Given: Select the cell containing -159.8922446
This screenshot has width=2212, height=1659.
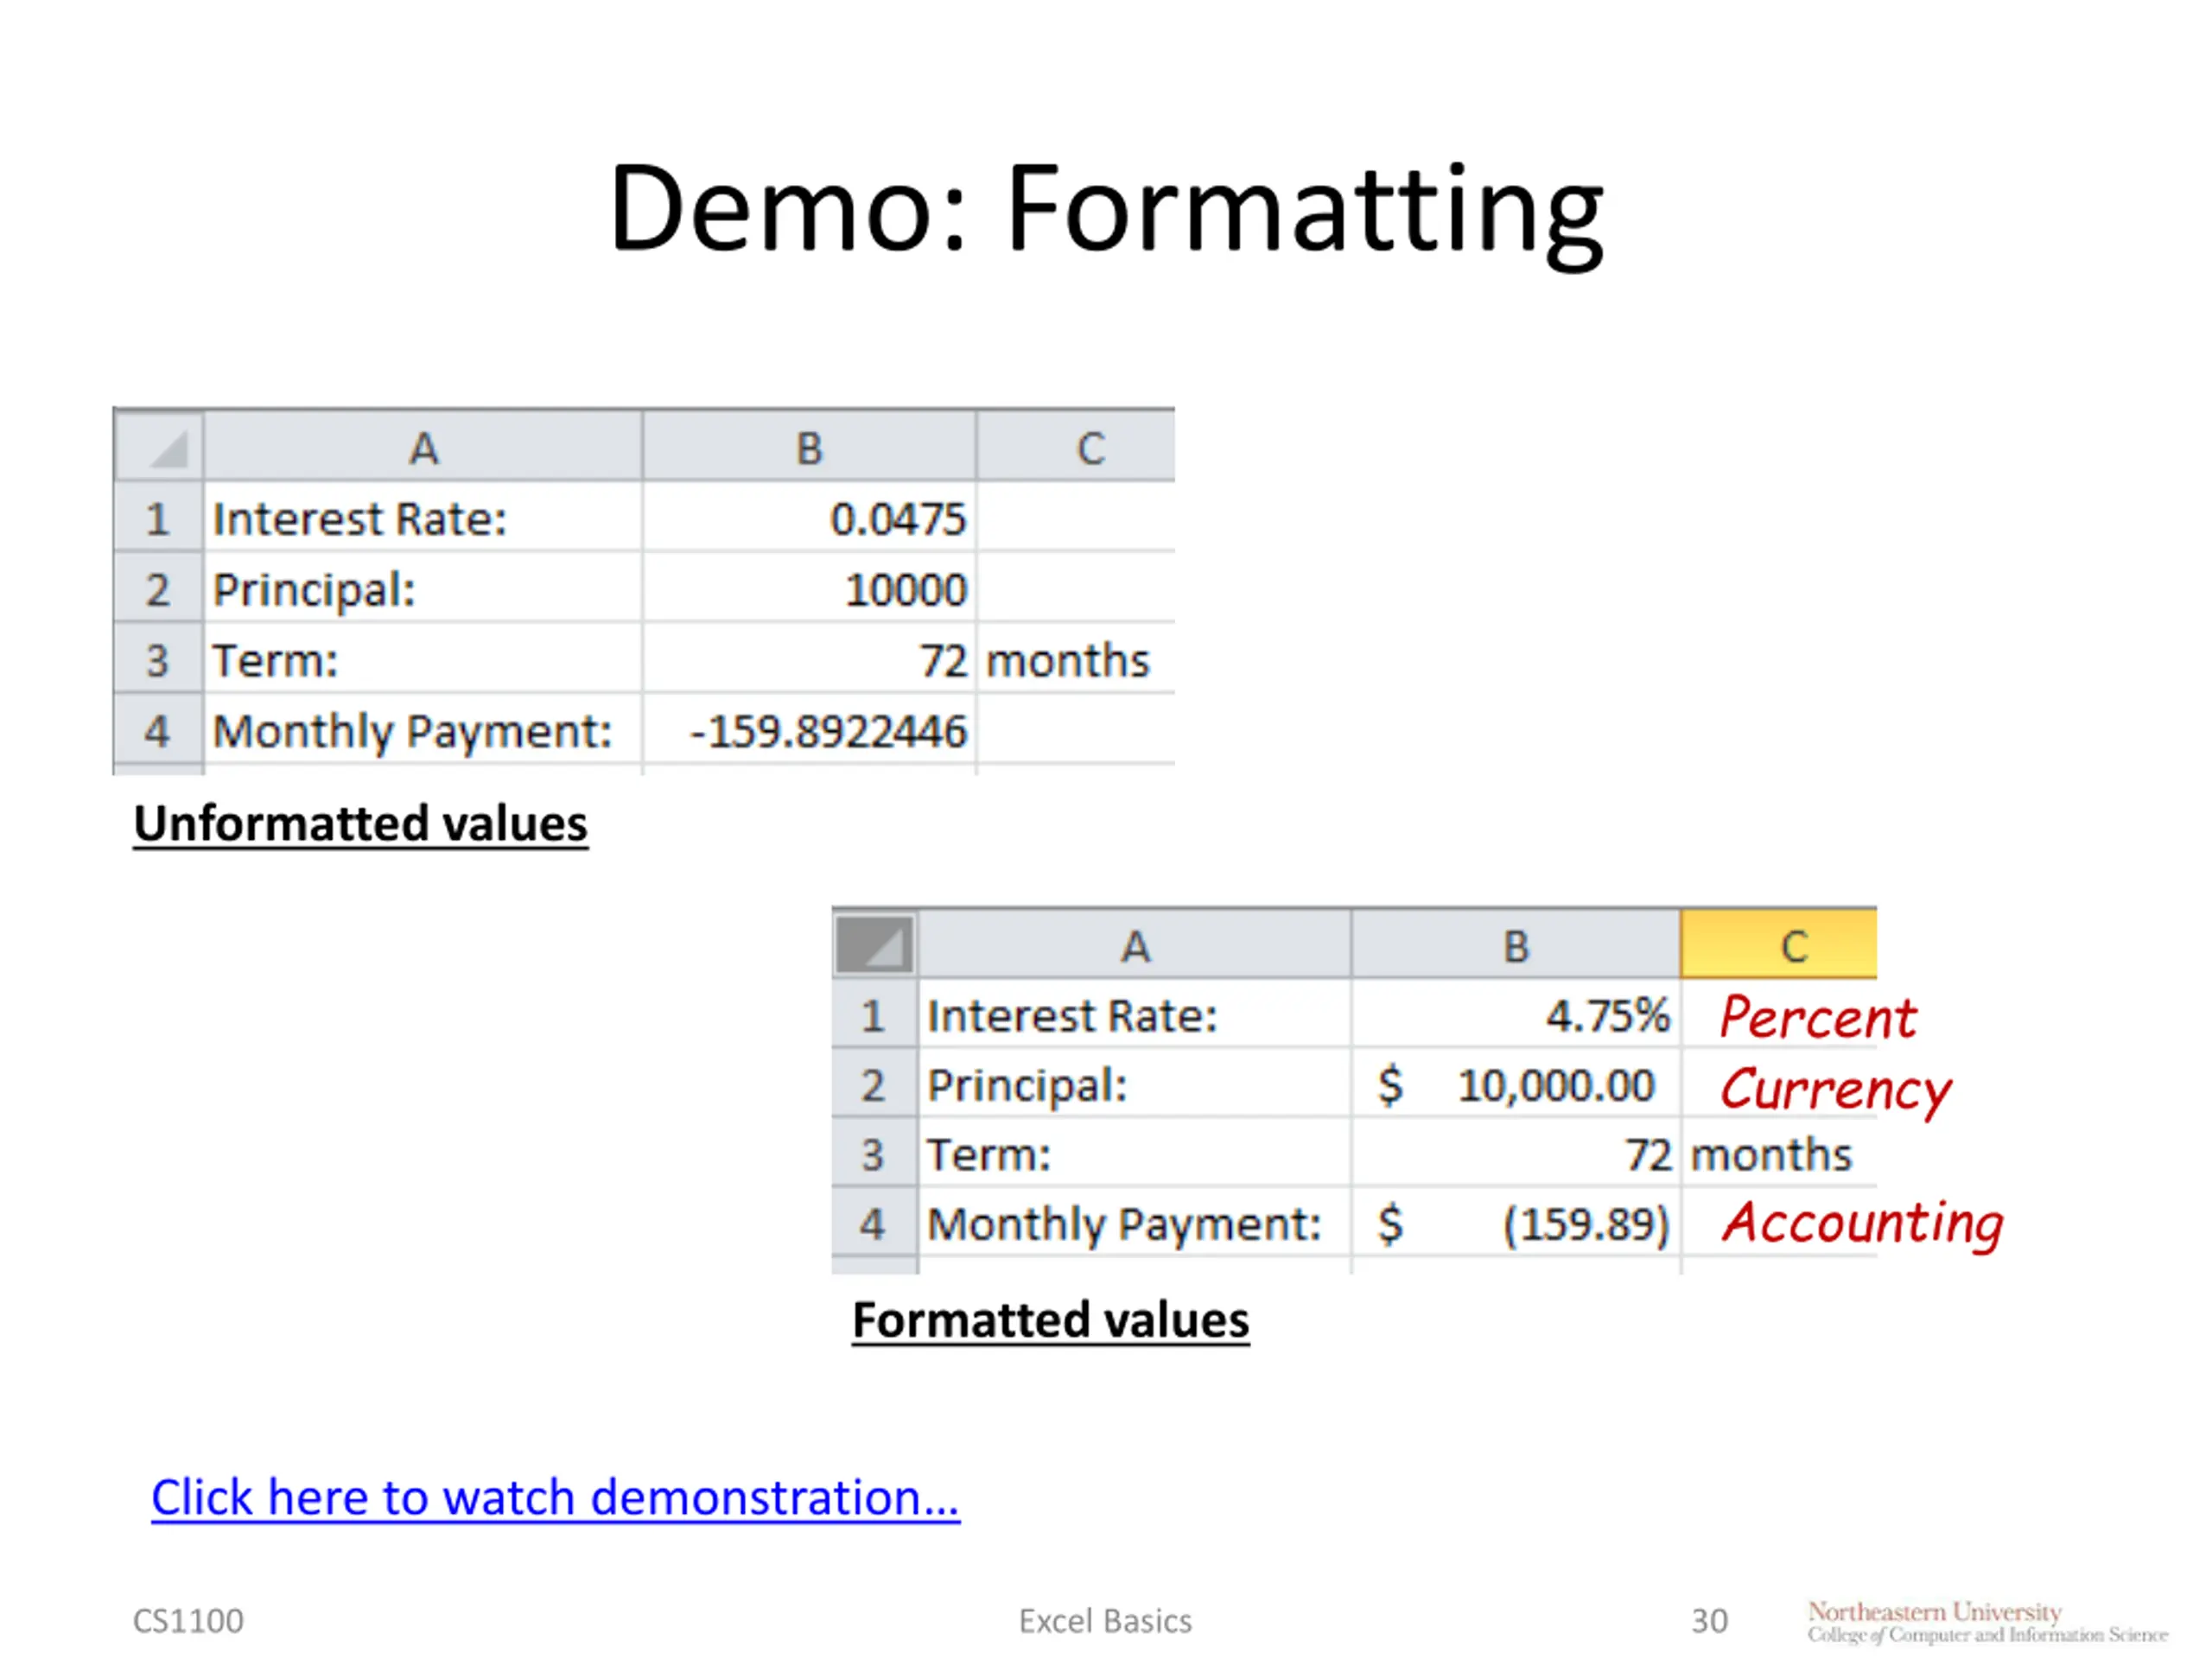Looking at the screenshot, I should click(x=808, y=731).
